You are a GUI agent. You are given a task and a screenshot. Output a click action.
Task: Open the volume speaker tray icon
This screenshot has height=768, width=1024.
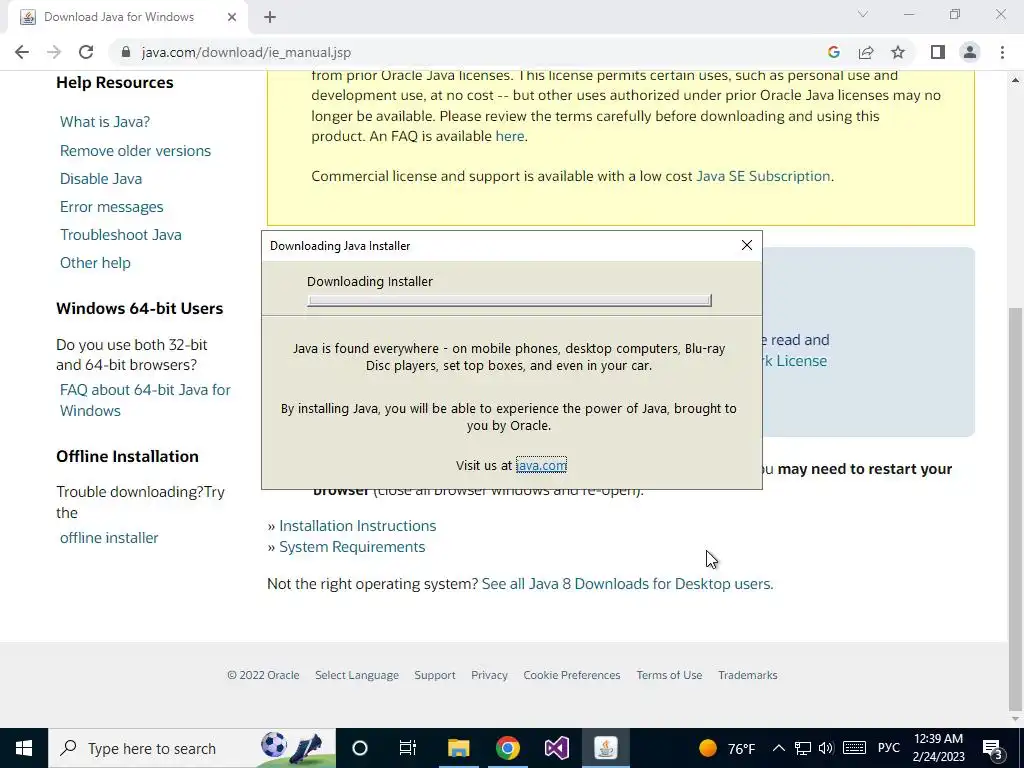point(826,748)
